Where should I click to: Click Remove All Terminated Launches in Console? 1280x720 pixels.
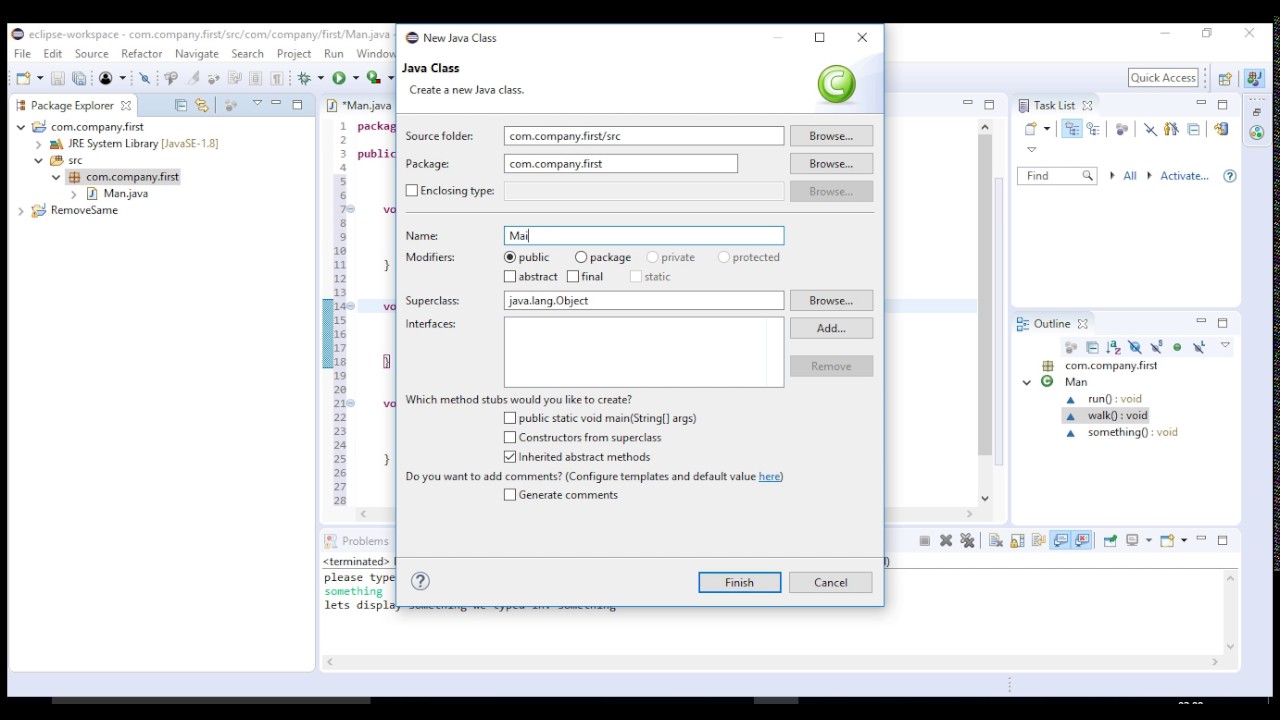[x=967, y=541]
